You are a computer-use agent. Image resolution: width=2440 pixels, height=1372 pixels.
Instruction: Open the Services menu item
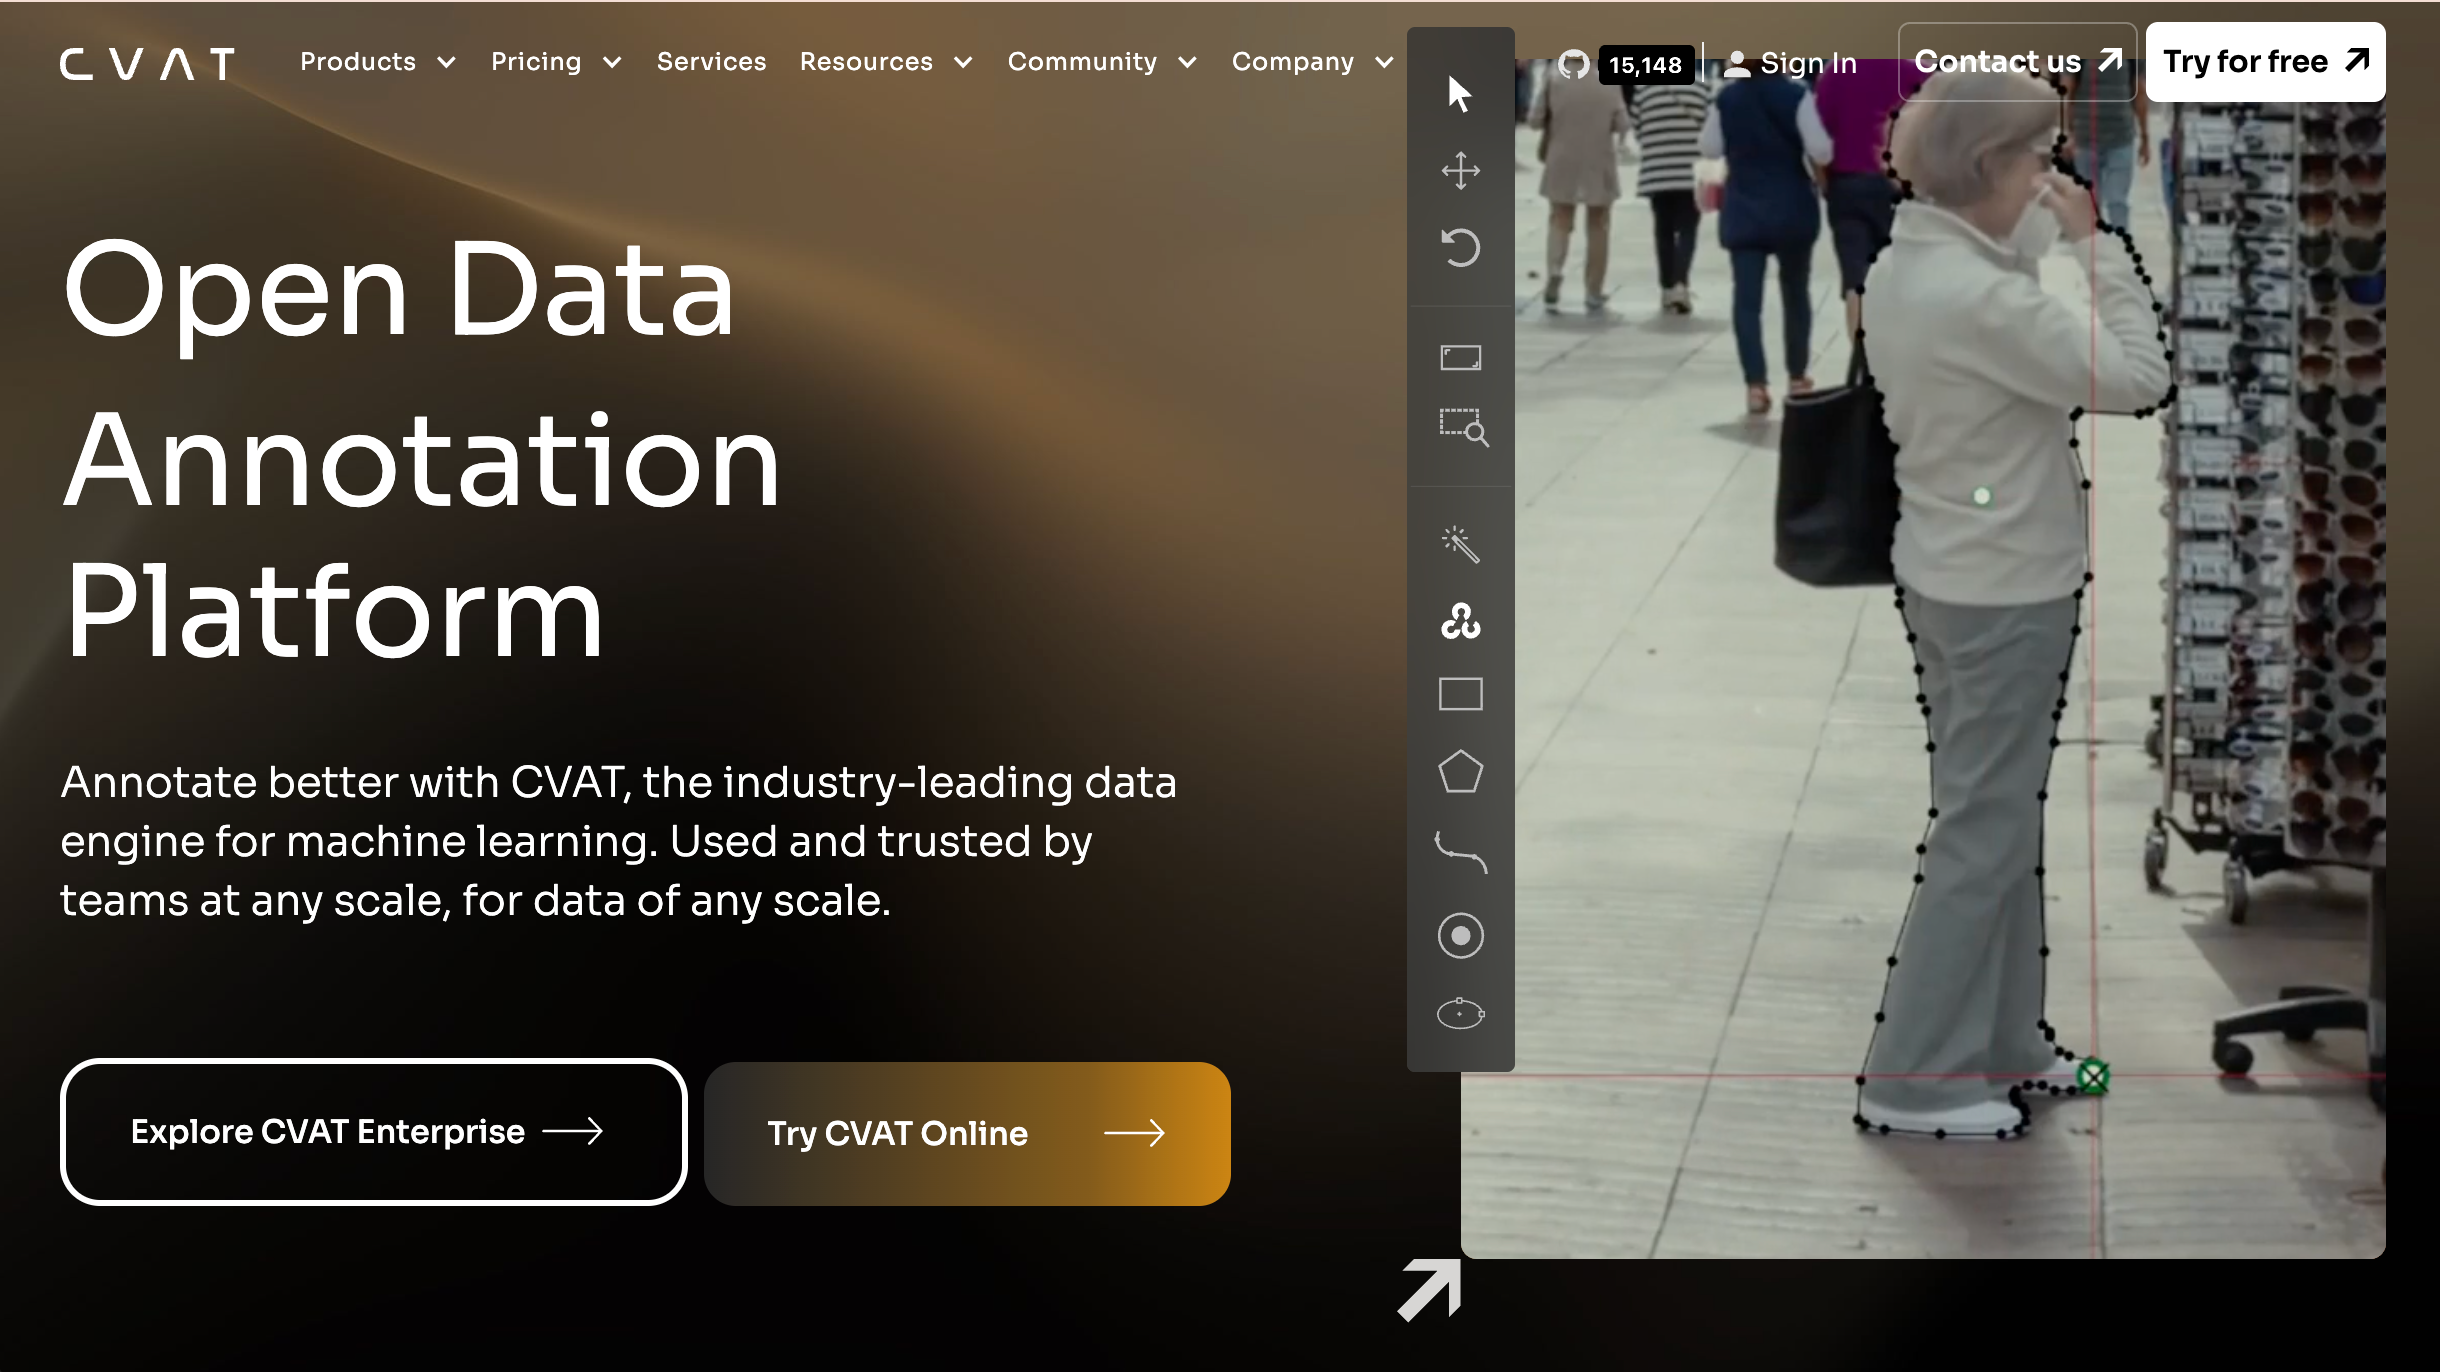click(x=711, y=62)
